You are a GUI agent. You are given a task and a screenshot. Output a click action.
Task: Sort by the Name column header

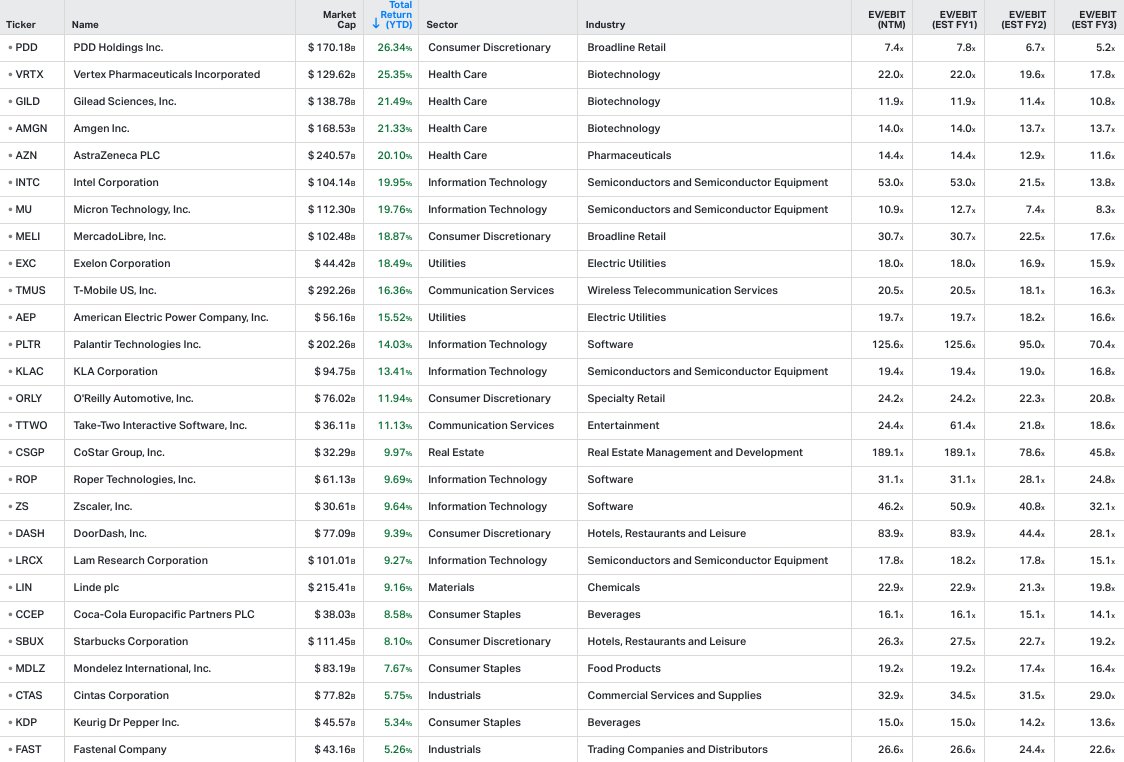click(85, 24)
